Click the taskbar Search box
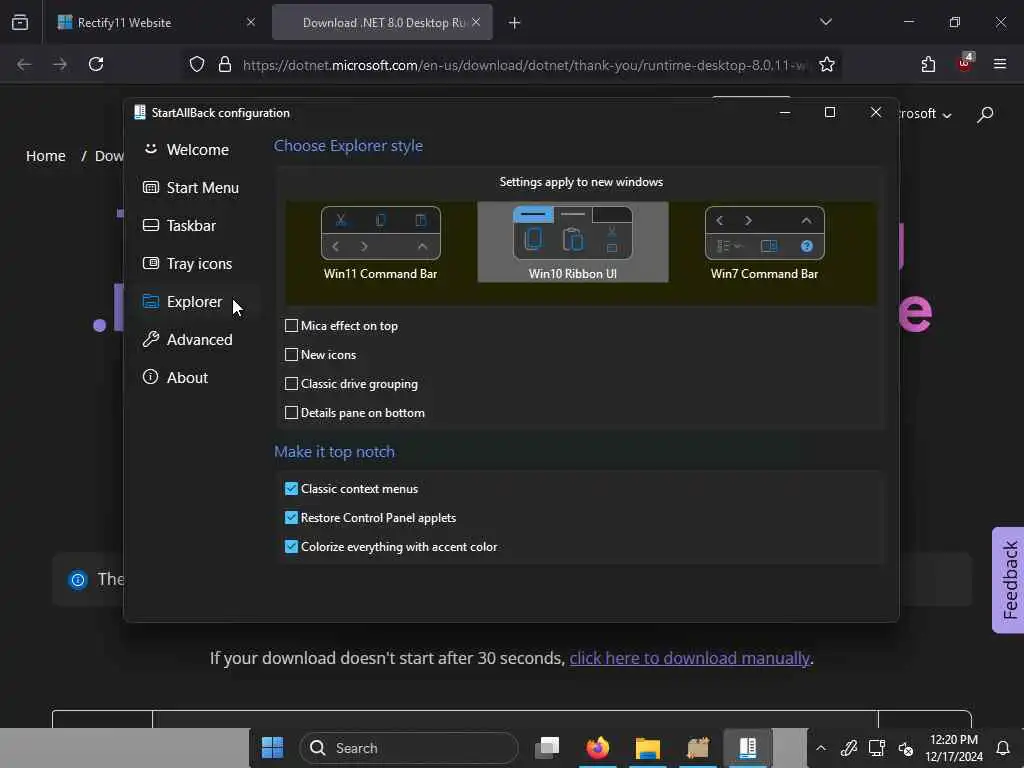This screenshot has width=1024, height=768. pyautogui.click(x=409, y=748)
